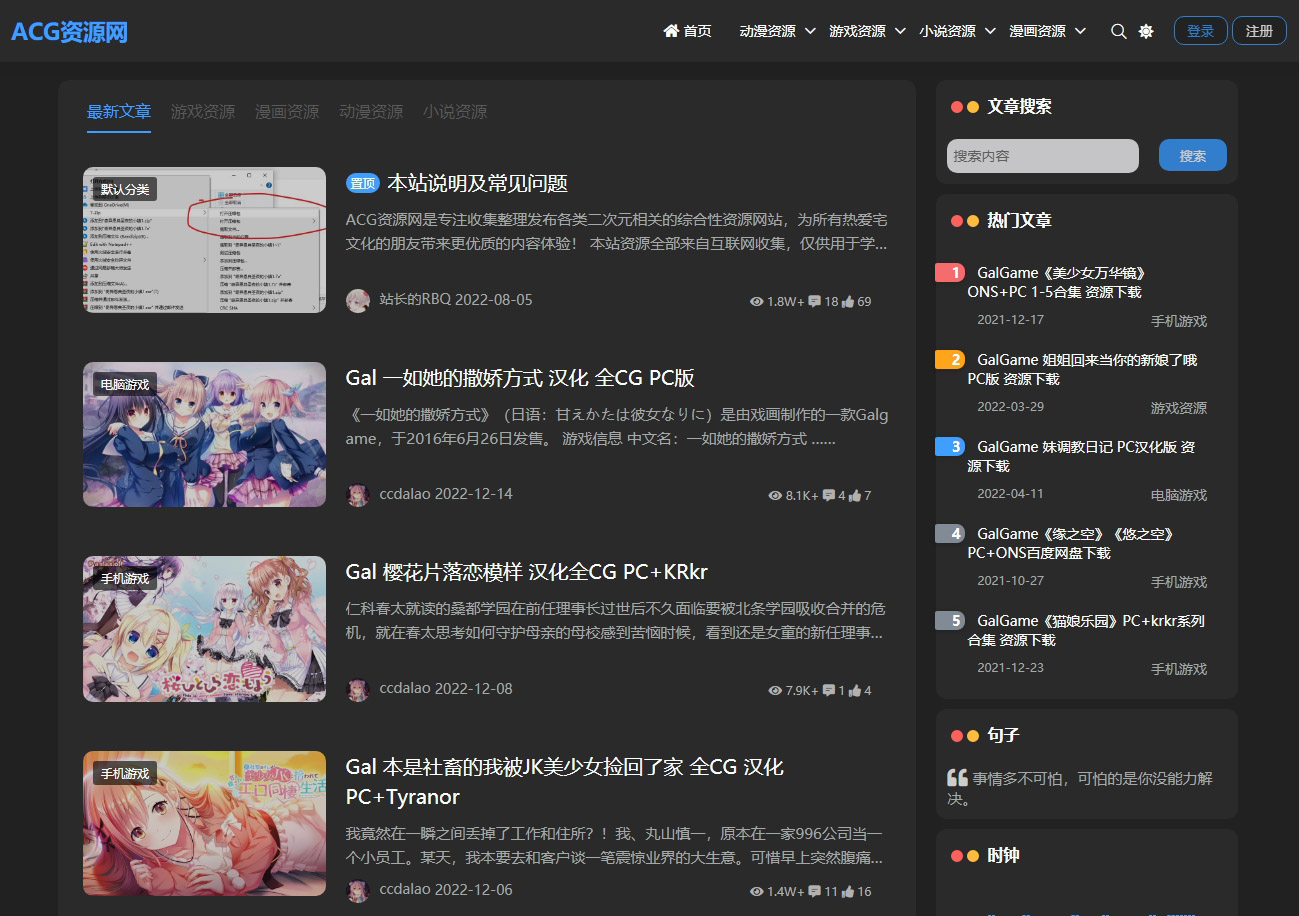The height and width of the screenshot is (916, 1299).
Task: Click the view-count eye icon on 樱花片落恋模样
Action: [x=775, y=690]
